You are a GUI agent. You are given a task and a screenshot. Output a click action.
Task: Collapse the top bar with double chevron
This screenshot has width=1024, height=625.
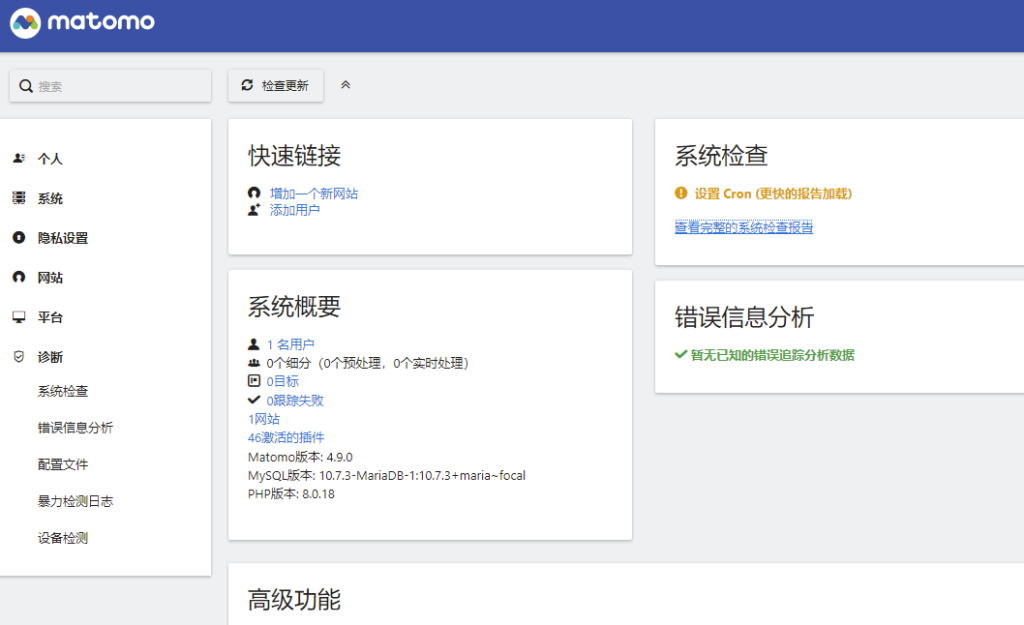(x=346, y=85)
